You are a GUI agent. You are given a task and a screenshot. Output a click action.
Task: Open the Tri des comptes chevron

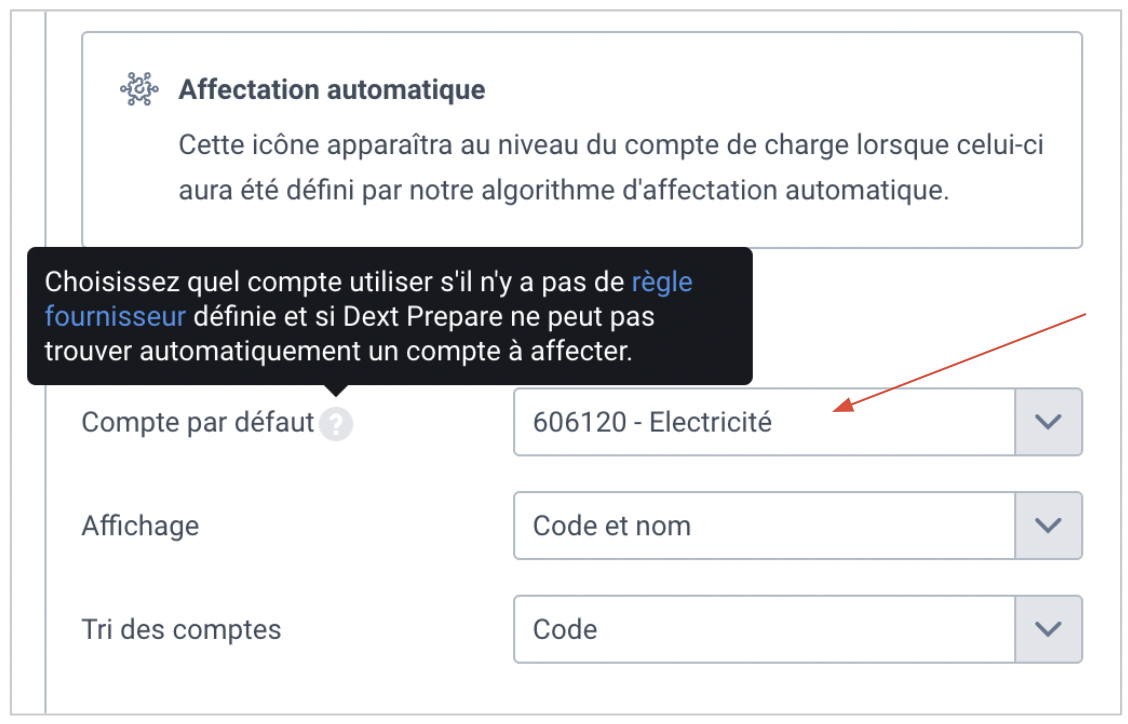coord(1048,629)
